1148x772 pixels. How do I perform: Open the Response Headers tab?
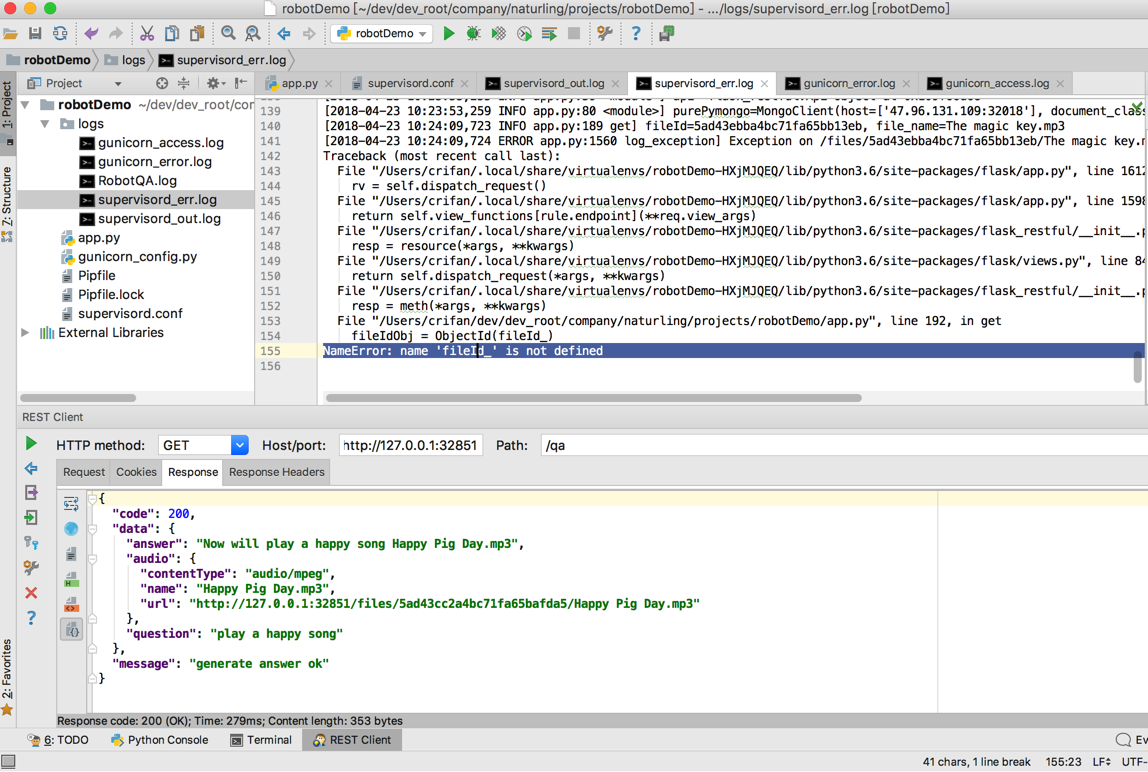pos(277,472)
